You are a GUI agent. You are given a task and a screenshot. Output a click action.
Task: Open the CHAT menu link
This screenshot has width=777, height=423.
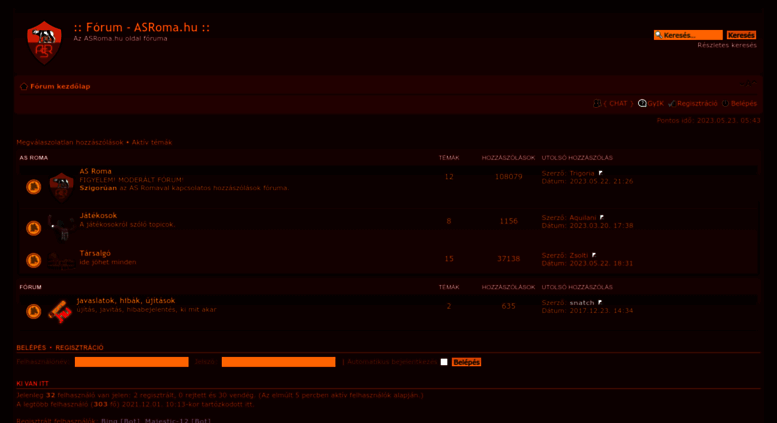(618, 104)
